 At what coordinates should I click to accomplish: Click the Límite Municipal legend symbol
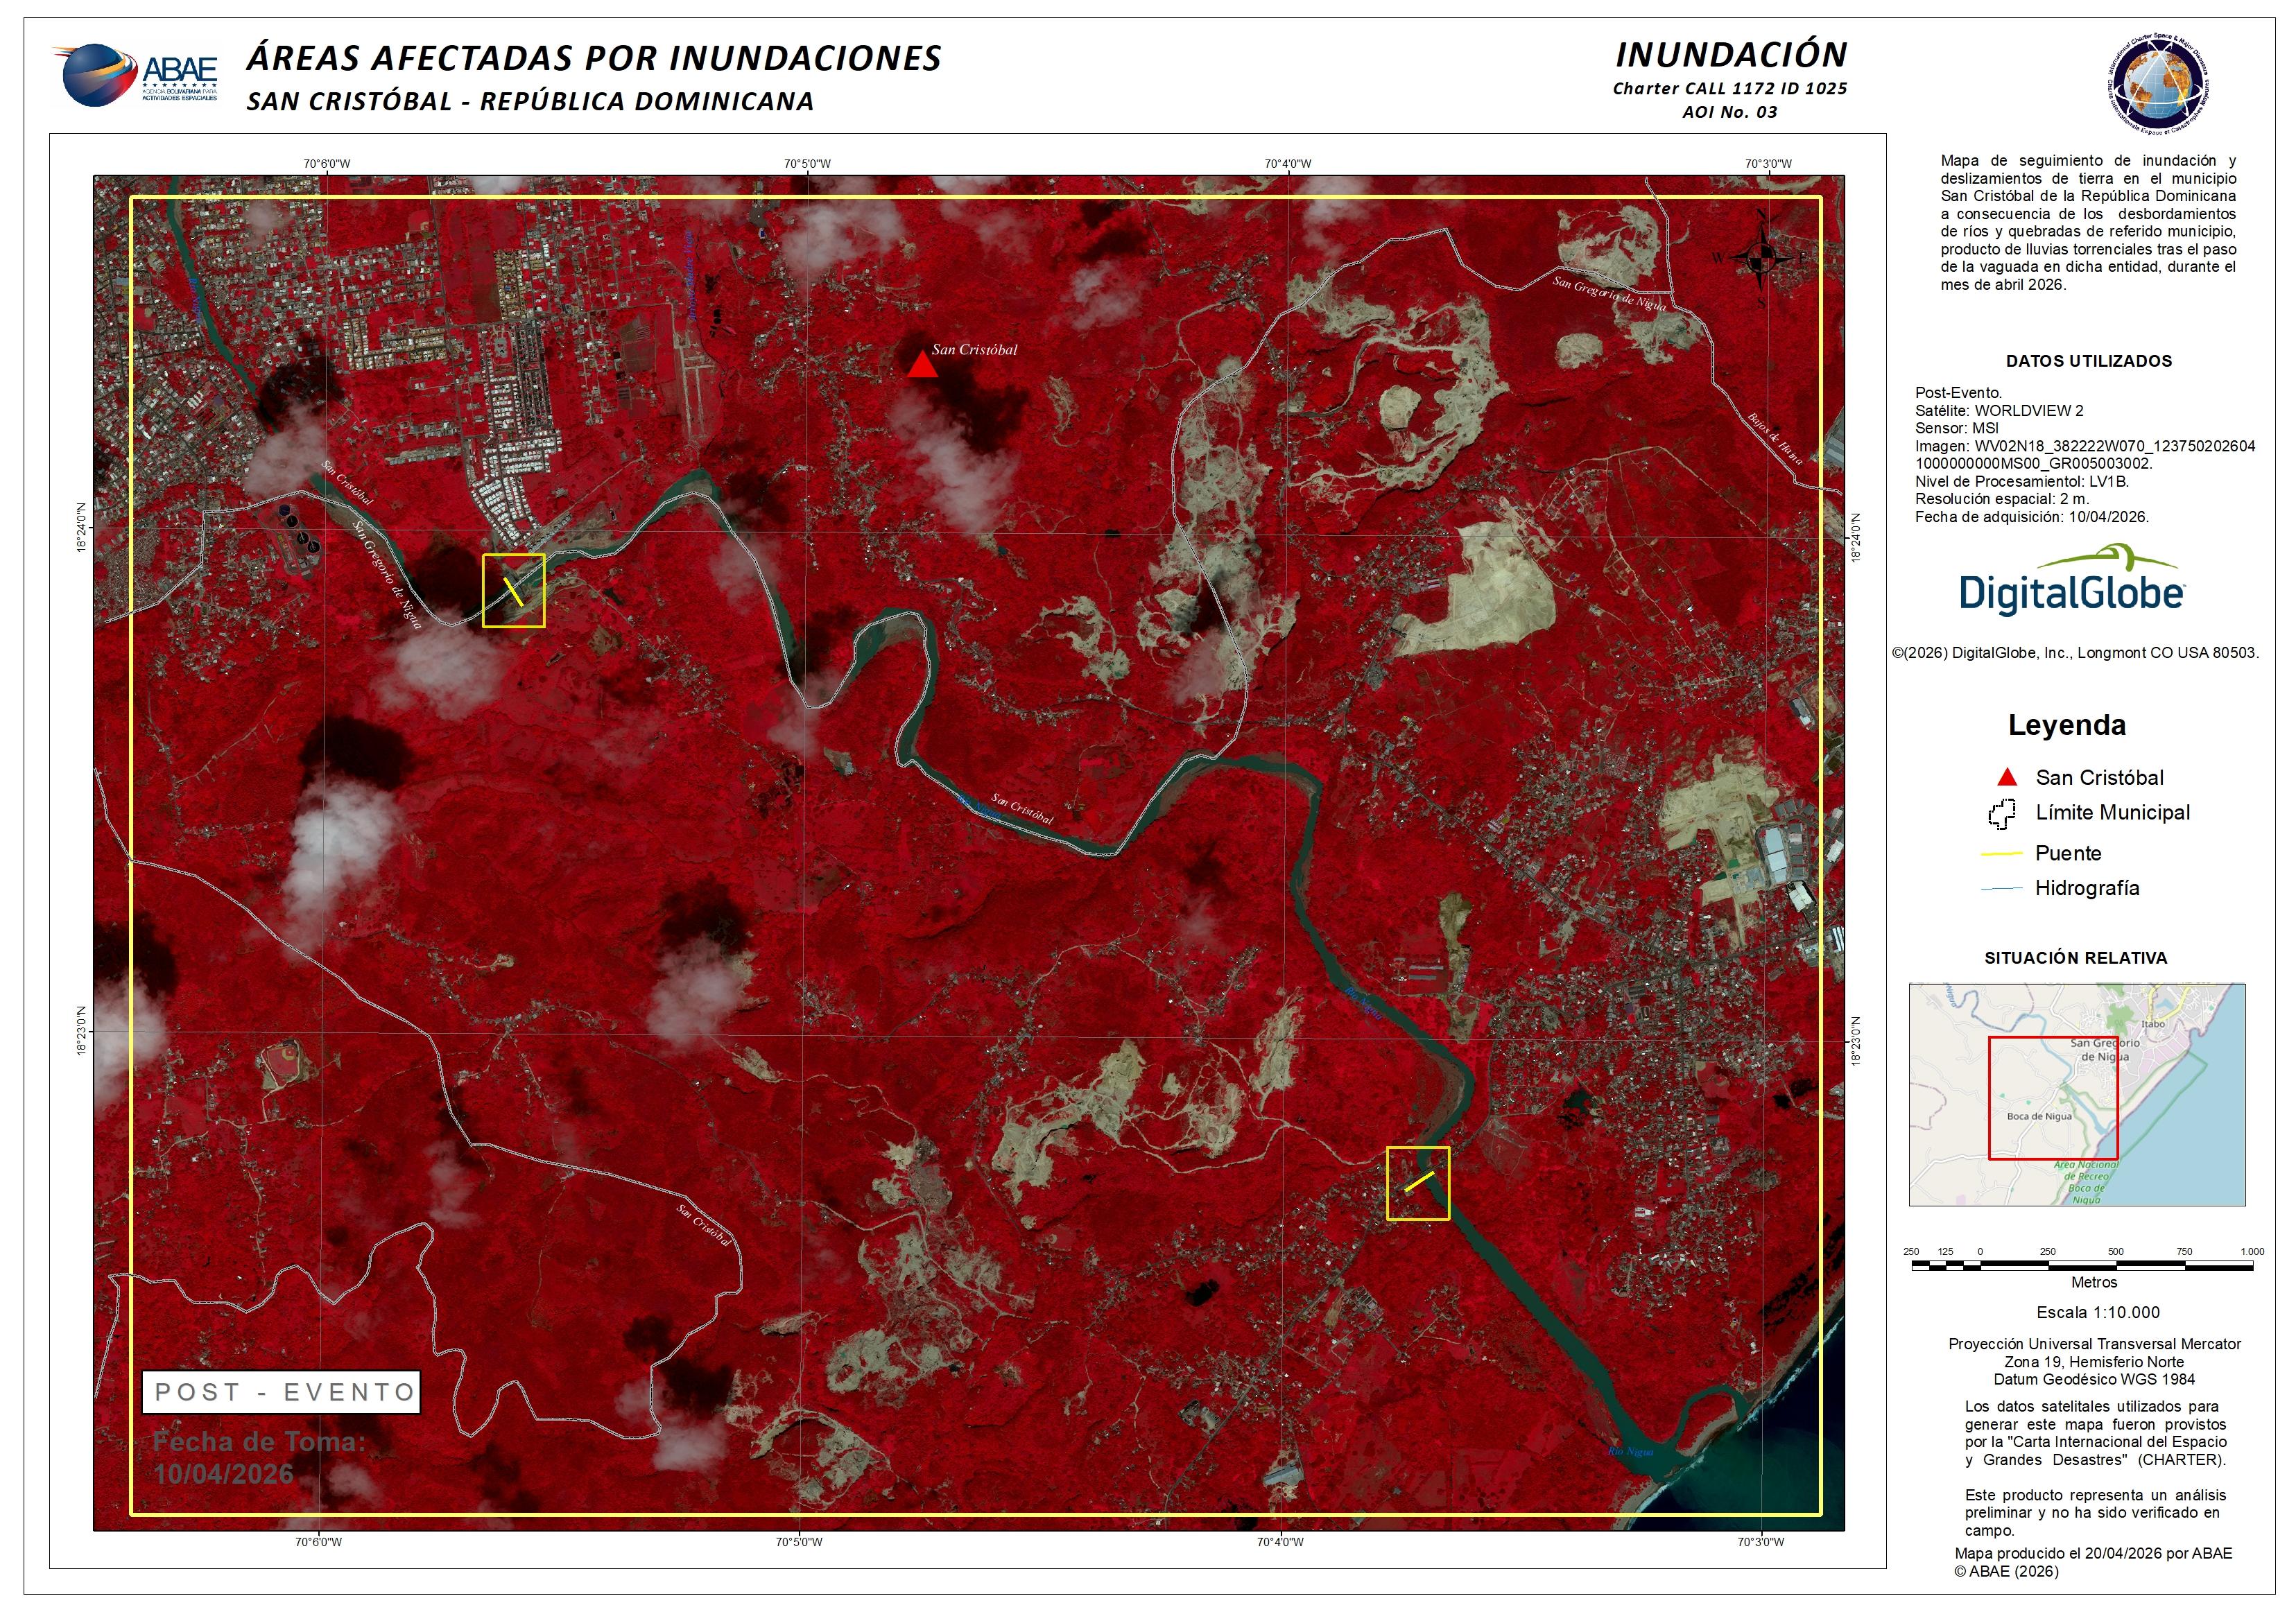(x=2002, y=814)
